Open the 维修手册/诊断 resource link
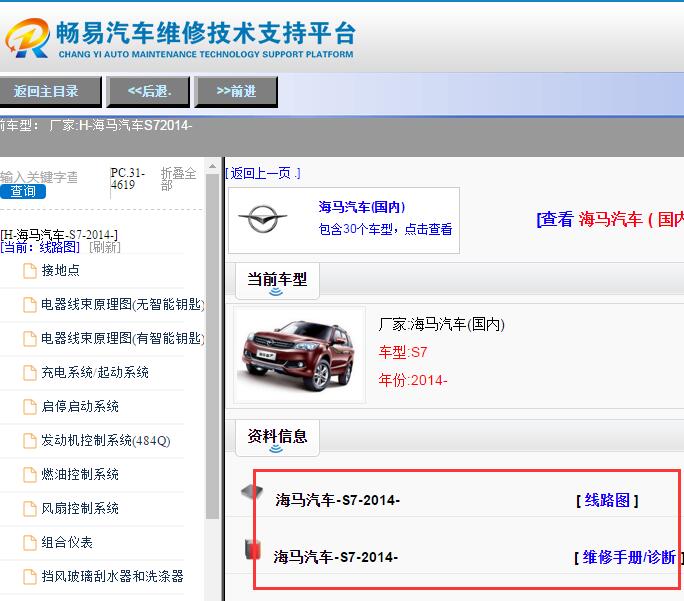 pyautogui.click(x=629, y=557)
